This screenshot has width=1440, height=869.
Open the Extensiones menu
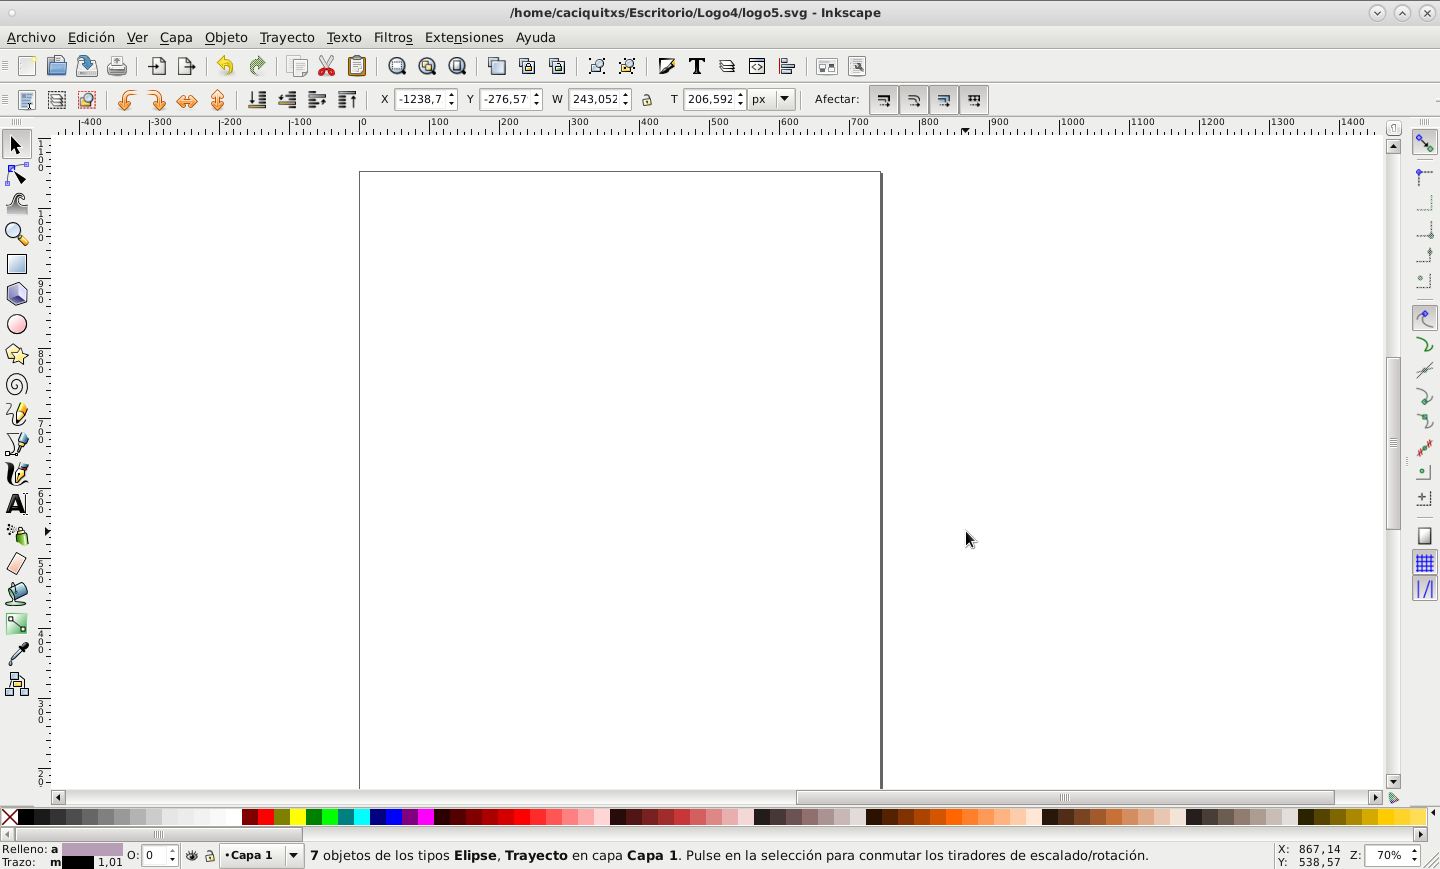point(464,37)
